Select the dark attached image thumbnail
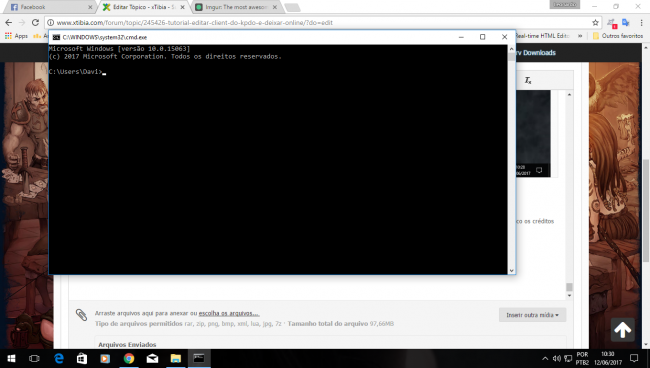This screenshot has height=368, width=650. (x=533, y=133)
